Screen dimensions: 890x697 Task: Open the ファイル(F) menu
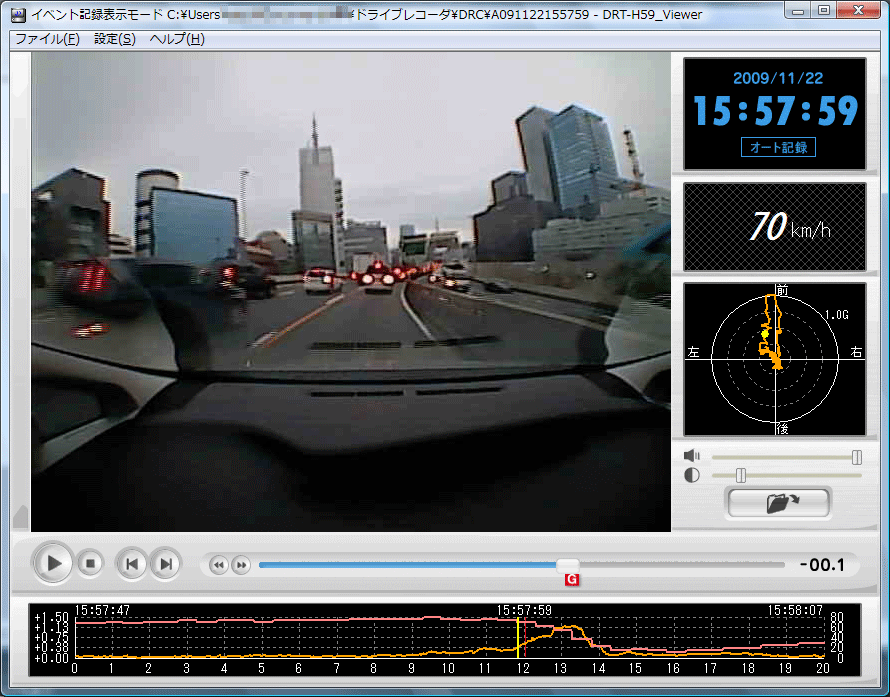click(x=47, y=39)
